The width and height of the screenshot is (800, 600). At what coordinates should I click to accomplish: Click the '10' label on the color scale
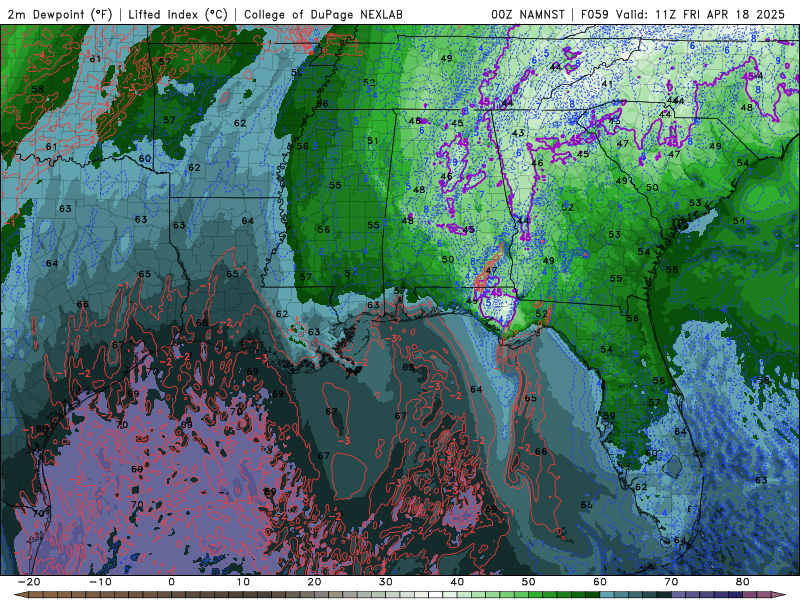243,582
